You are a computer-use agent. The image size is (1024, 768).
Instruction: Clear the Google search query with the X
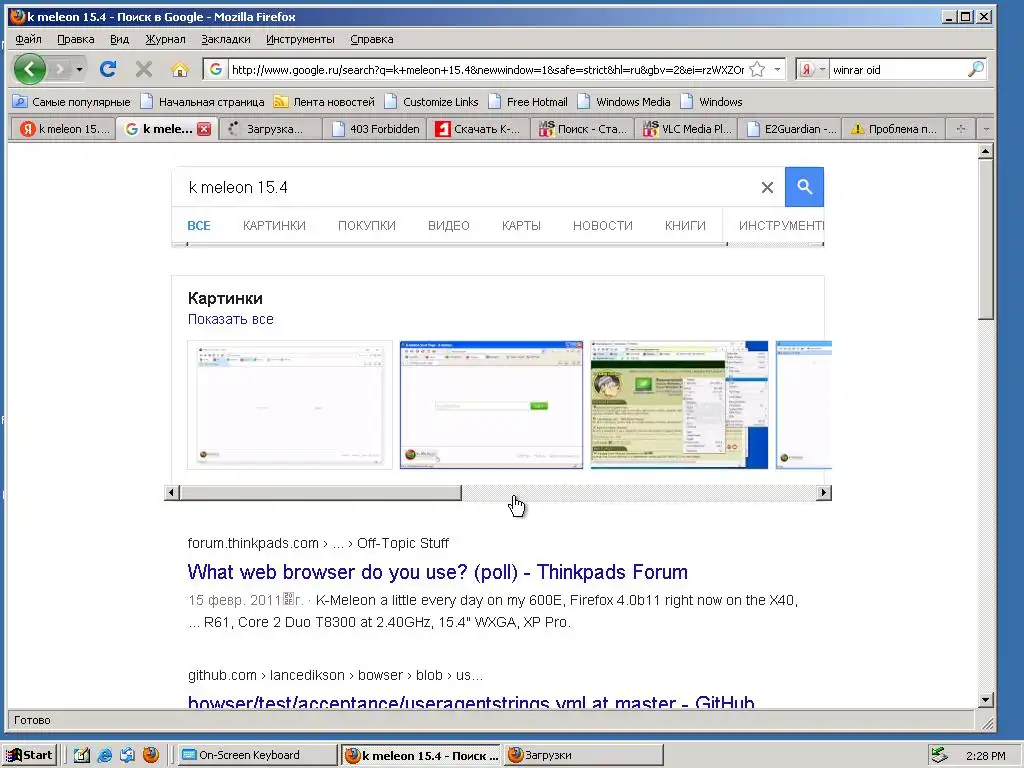pos(767,187)
